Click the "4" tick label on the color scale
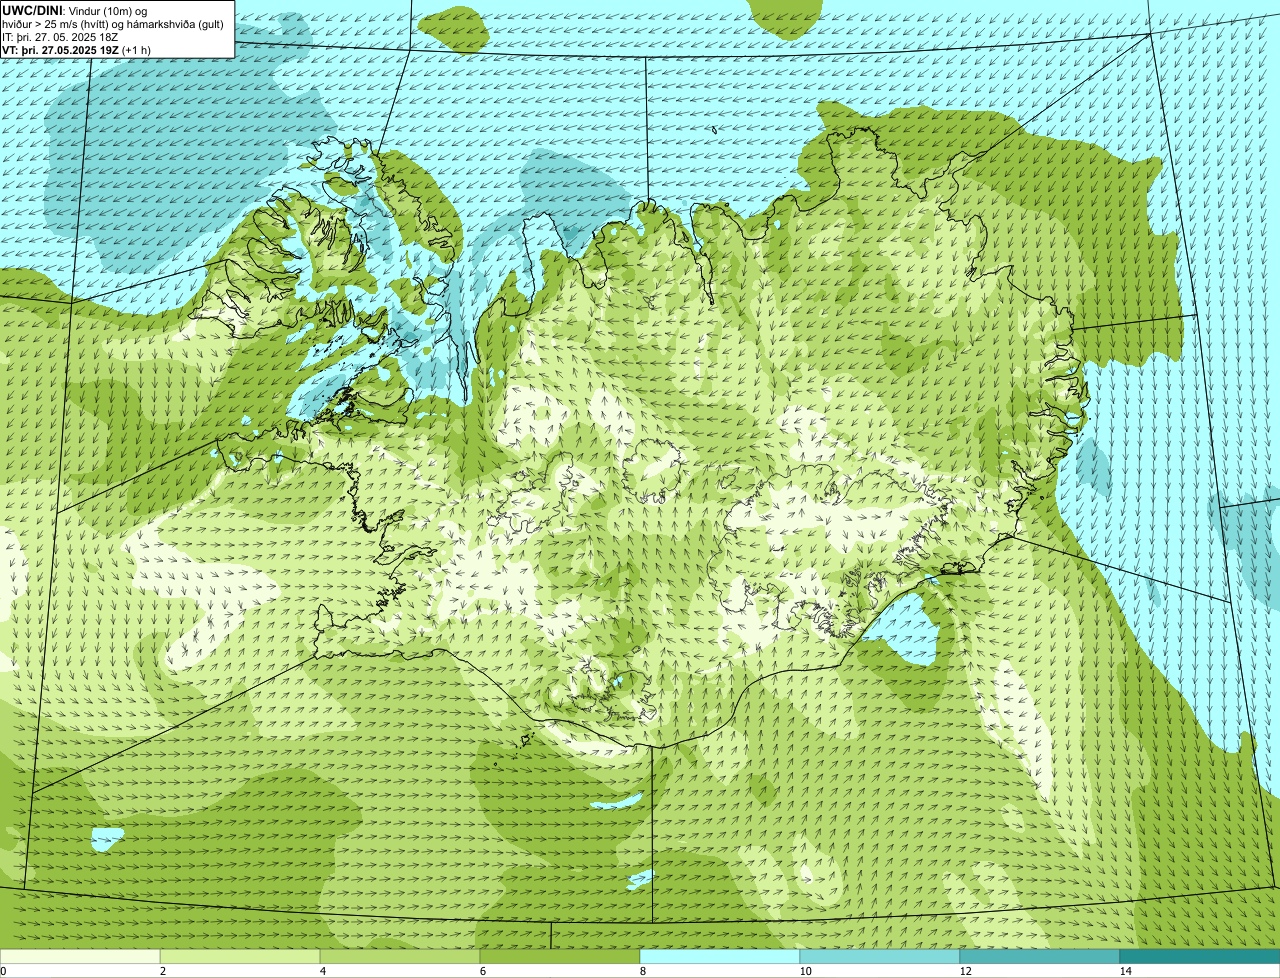This screenshot has width=1280, height=978. (x=322, y=971)
